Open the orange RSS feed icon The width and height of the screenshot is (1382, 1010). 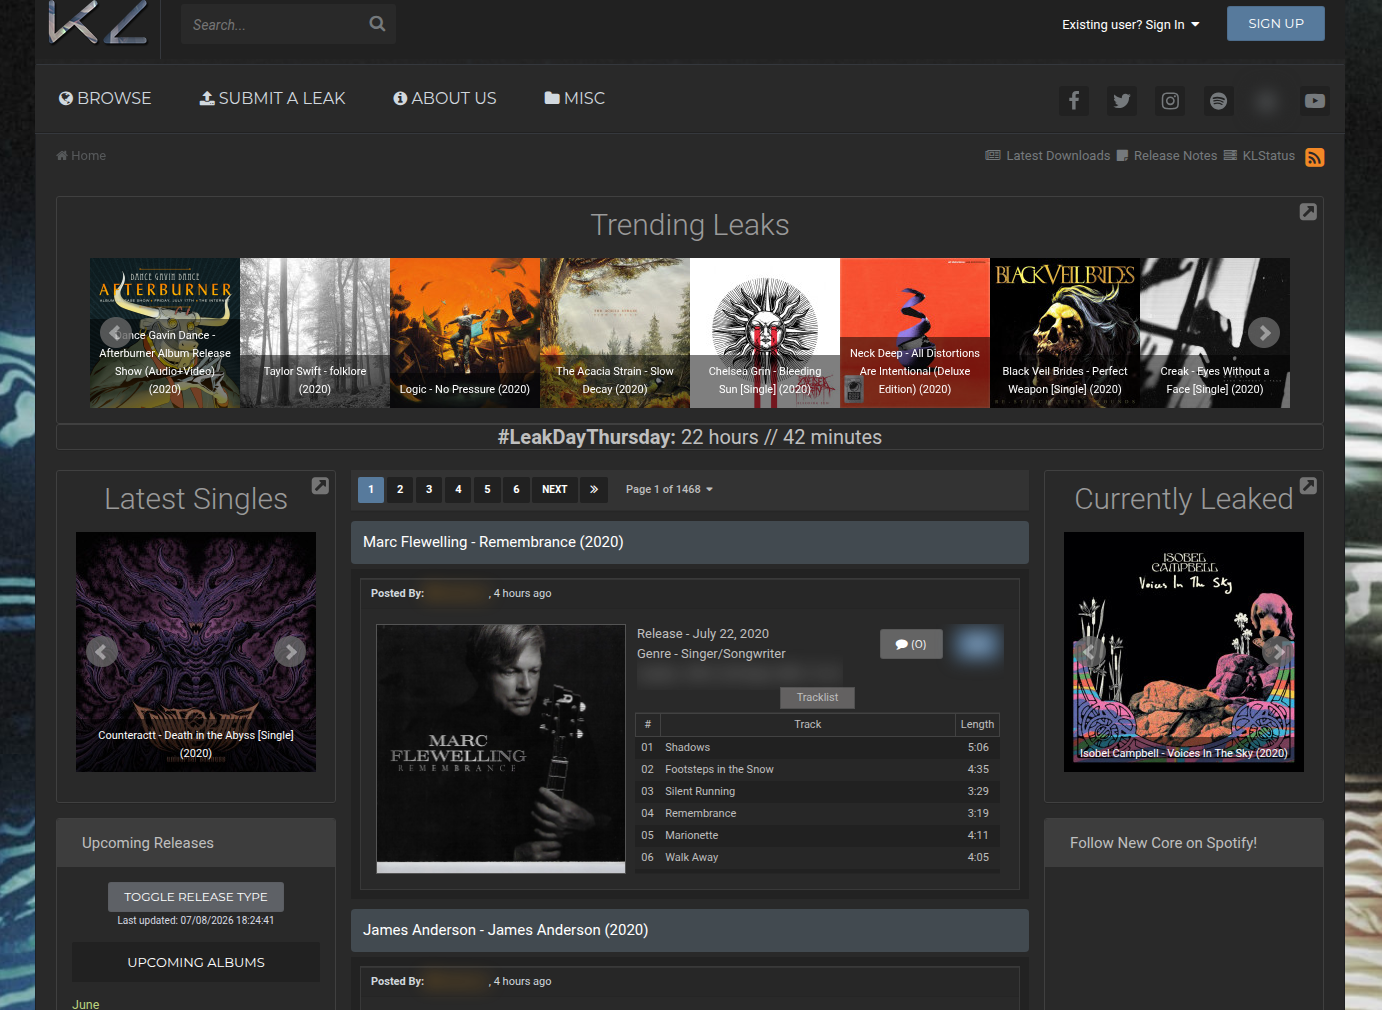click(1315, 157)
